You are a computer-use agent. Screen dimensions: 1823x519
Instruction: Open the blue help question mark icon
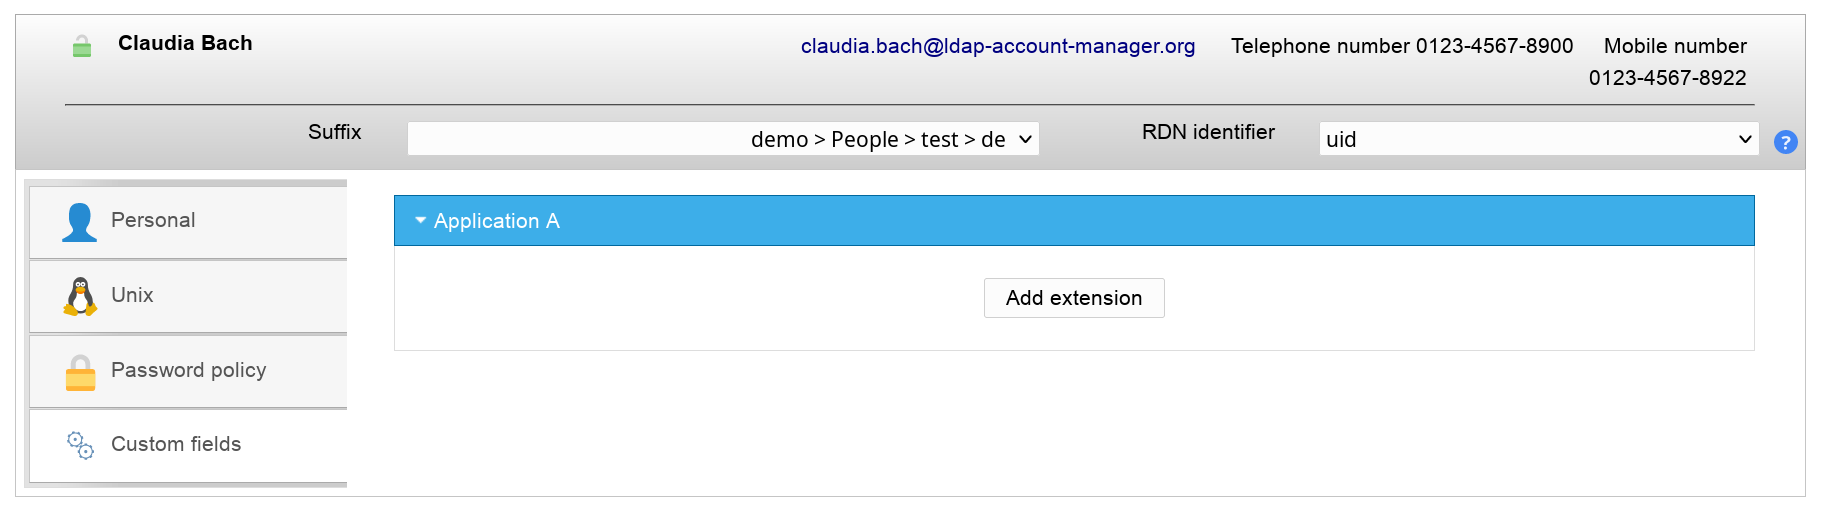pos(1785,142)
